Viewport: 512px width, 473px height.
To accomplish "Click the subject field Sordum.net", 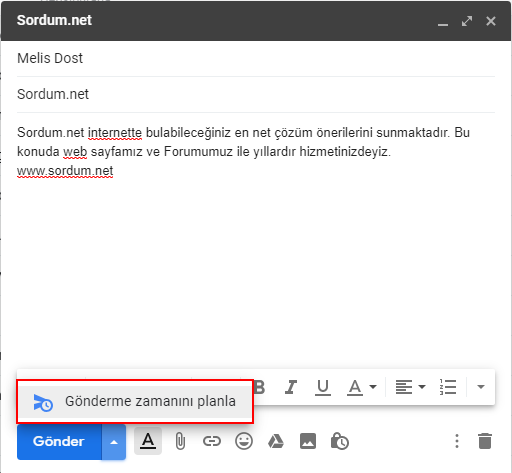I will coord(256,94).
